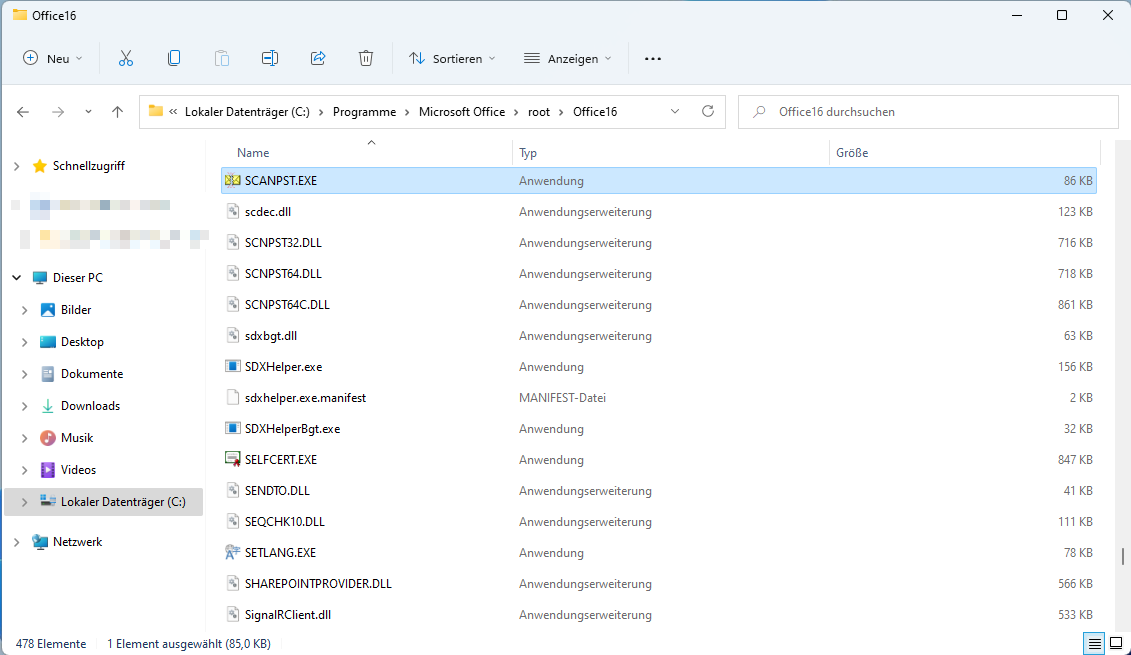Select Schnellzugriff in the navigation pane
This screenshot has height=655, width=1131.
click(x=89, y=166)
